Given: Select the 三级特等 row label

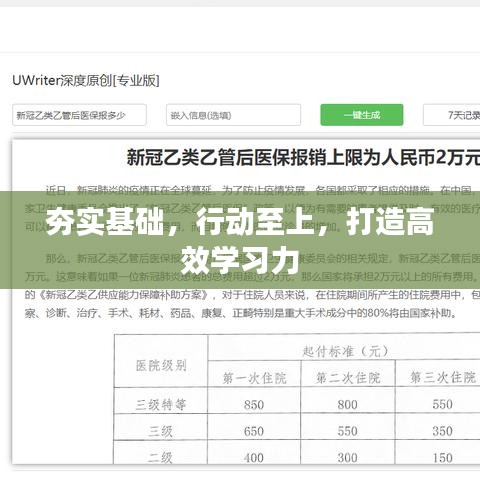Looking at the screenshot, I should [x=161, y=405].
